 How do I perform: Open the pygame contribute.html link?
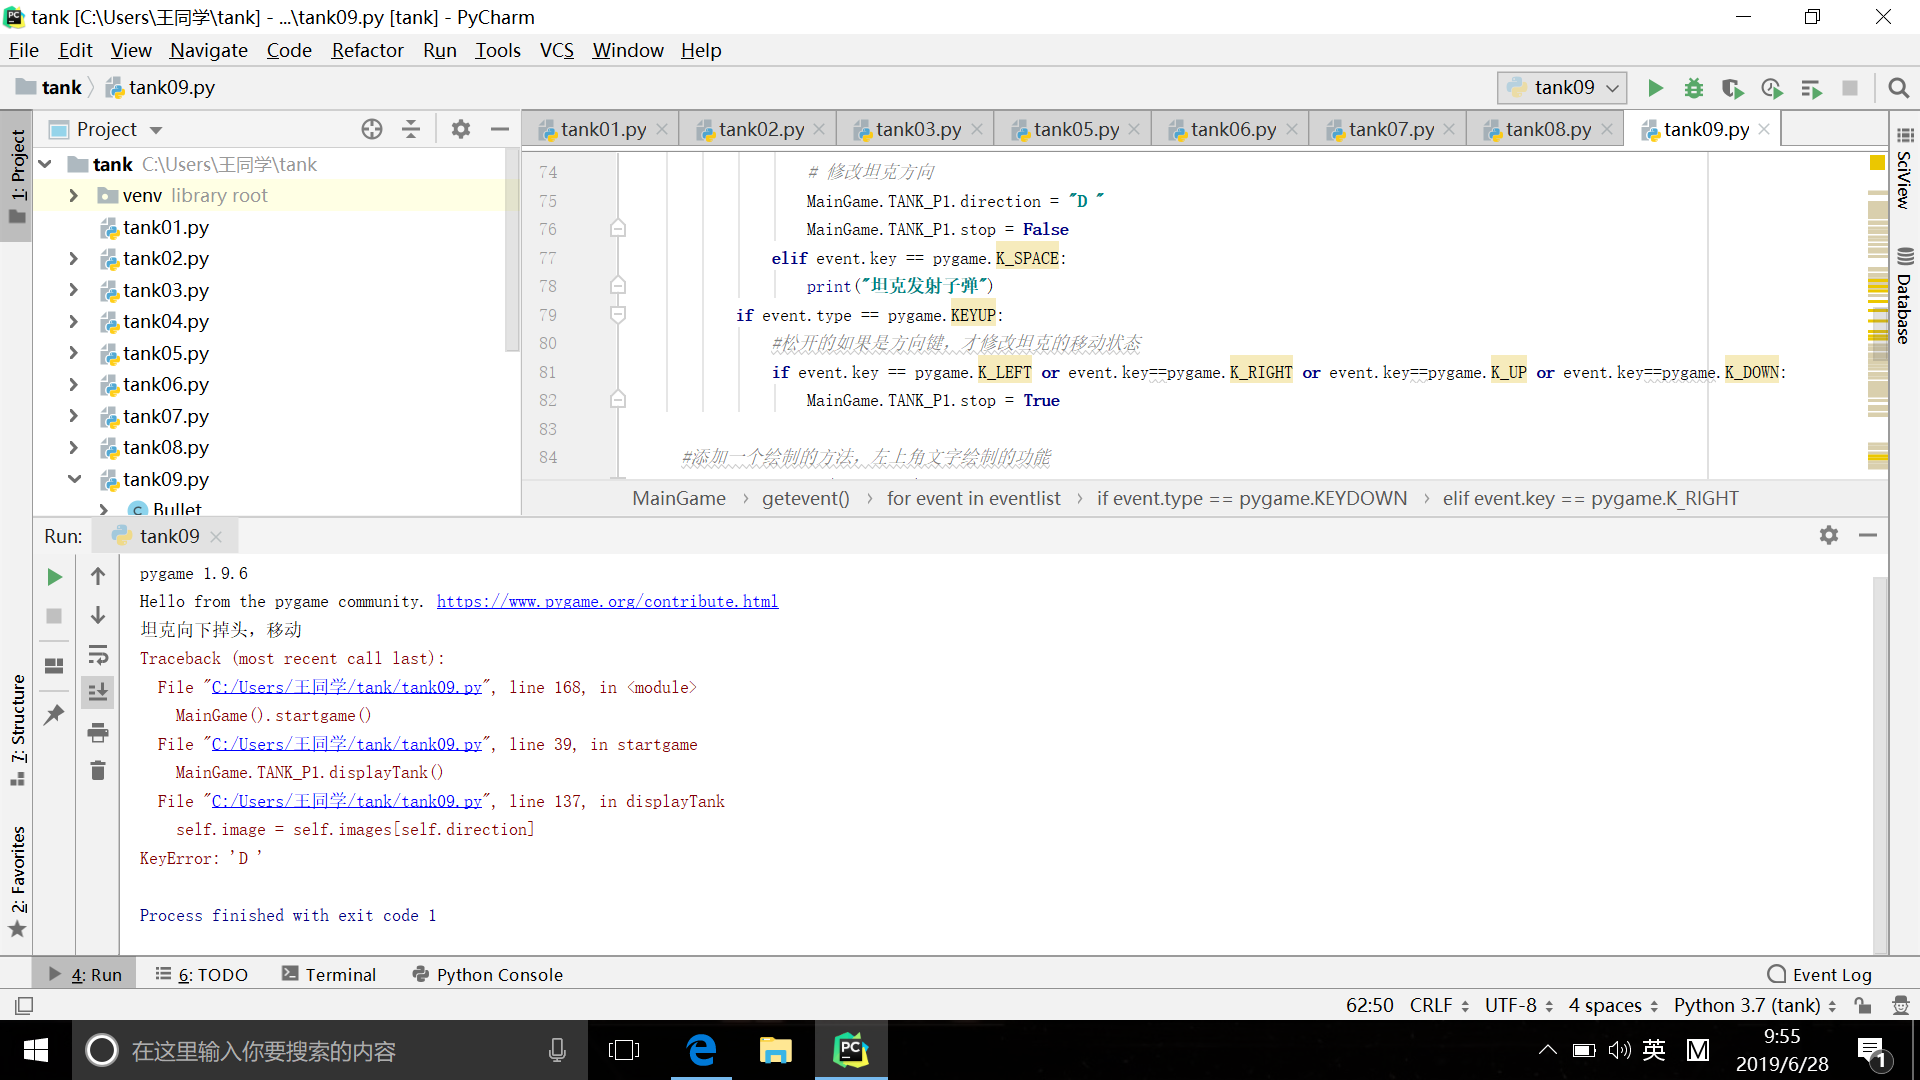[607, 601]
